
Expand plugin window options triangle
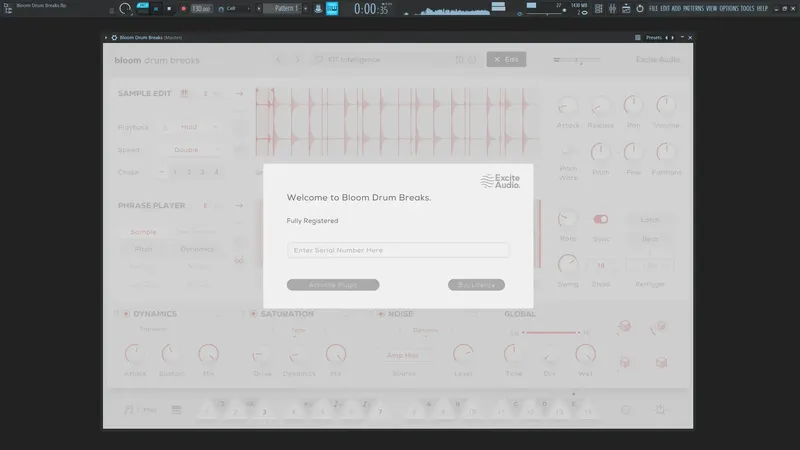106,38
